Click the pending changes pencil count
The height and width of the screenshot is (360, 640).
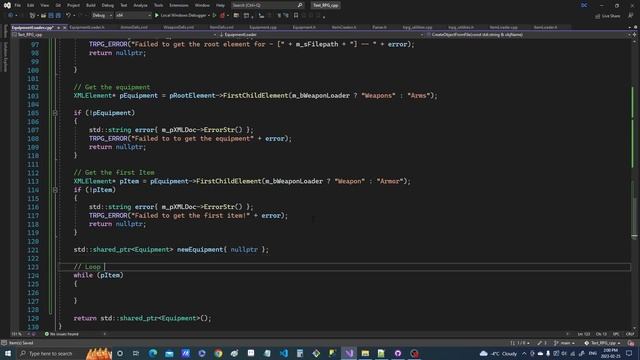(x=542, y=343)
